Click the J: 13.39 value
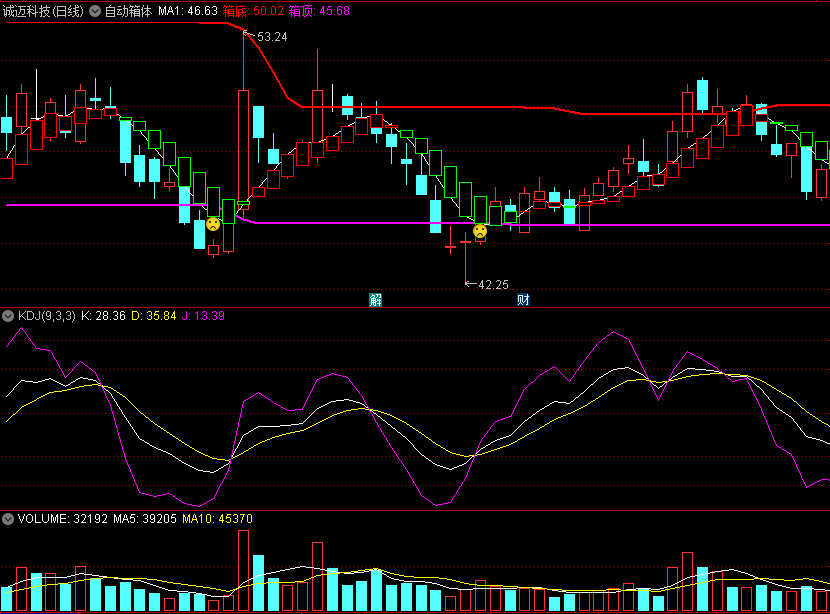830x614 pixels. (203, 316)
